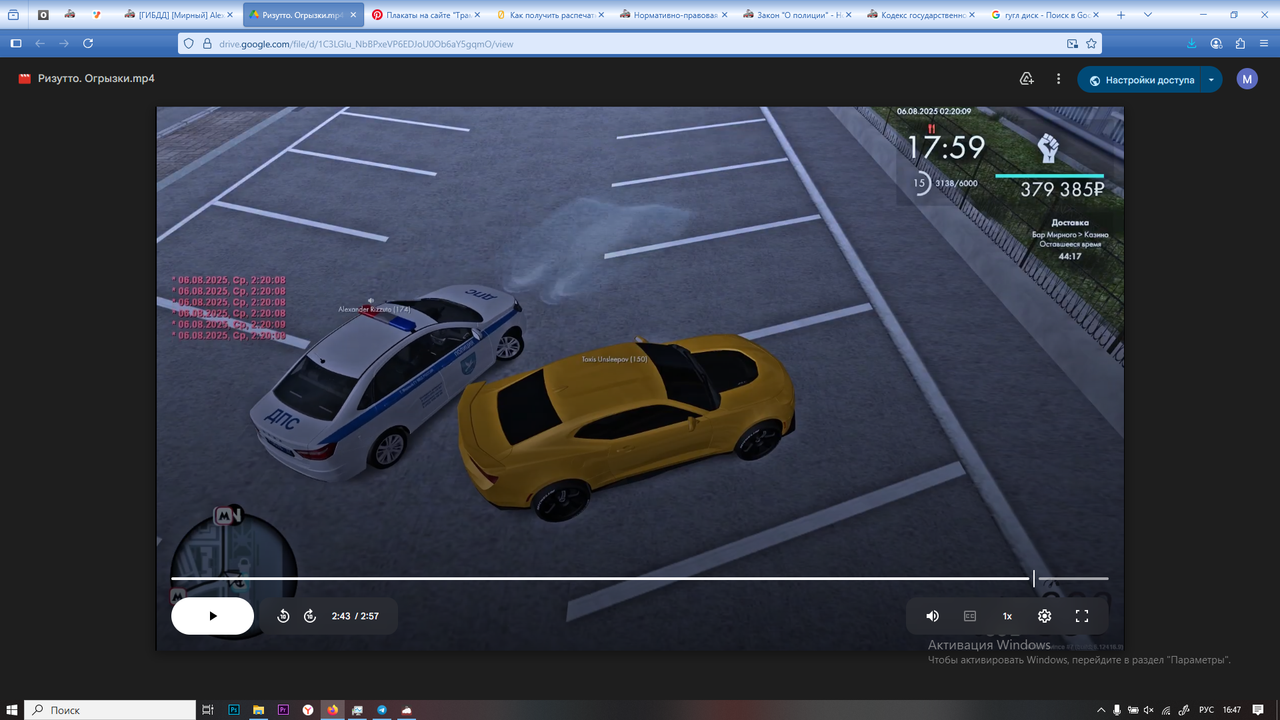Viewport: 1280px width, 720px height.
Task: Open File Explorer from the taskbar
Action: 258,710
